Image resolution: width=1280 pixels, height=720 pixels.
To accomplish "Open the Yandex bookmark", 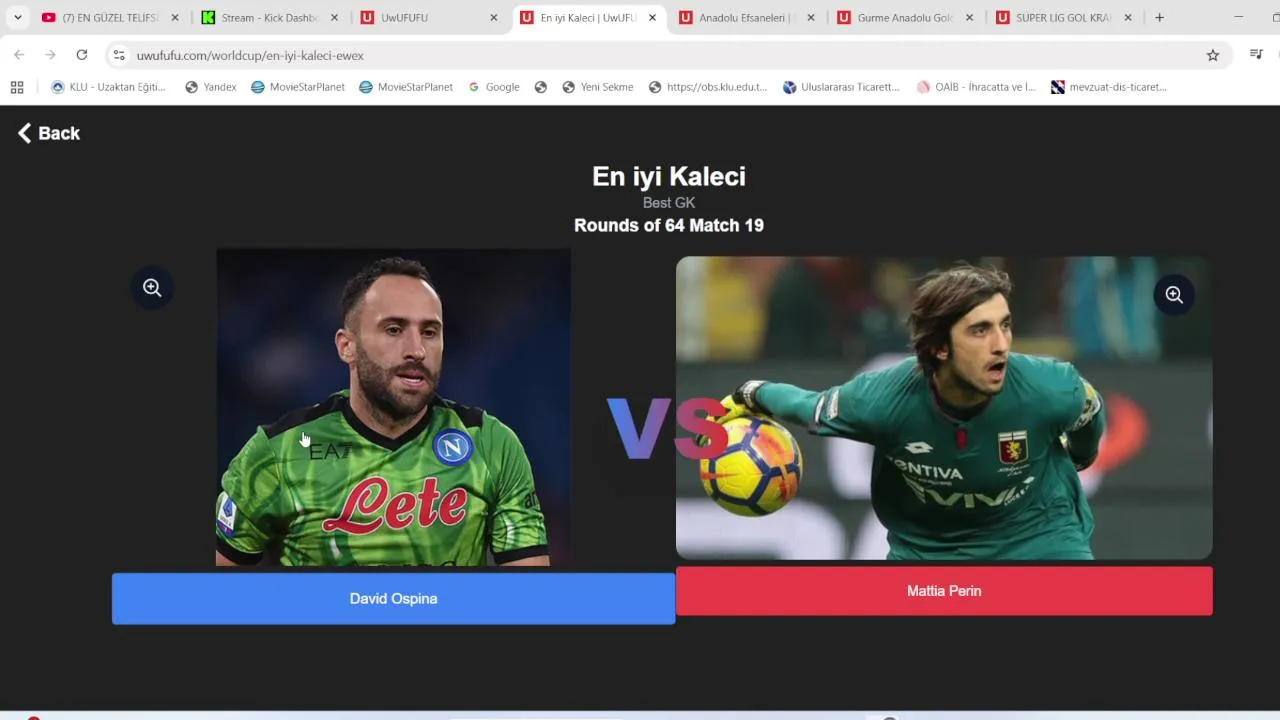I will [x=211, y=87].
